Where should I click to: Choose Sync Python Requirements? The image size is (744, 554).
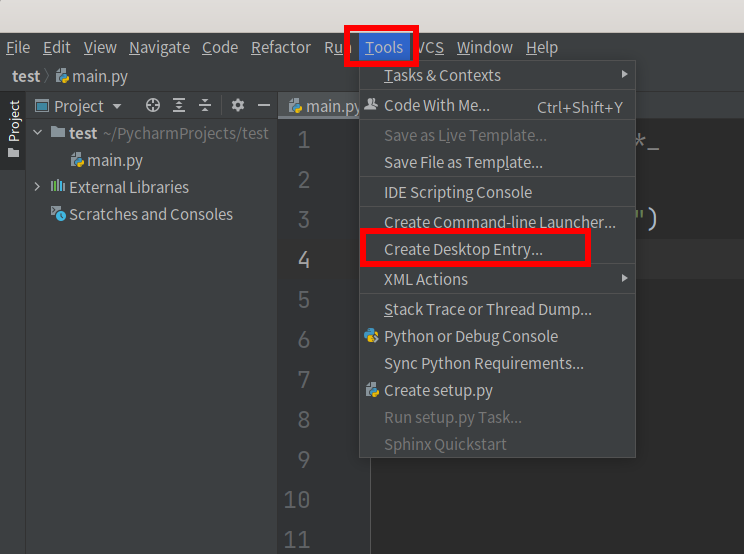tap(497, 363)
